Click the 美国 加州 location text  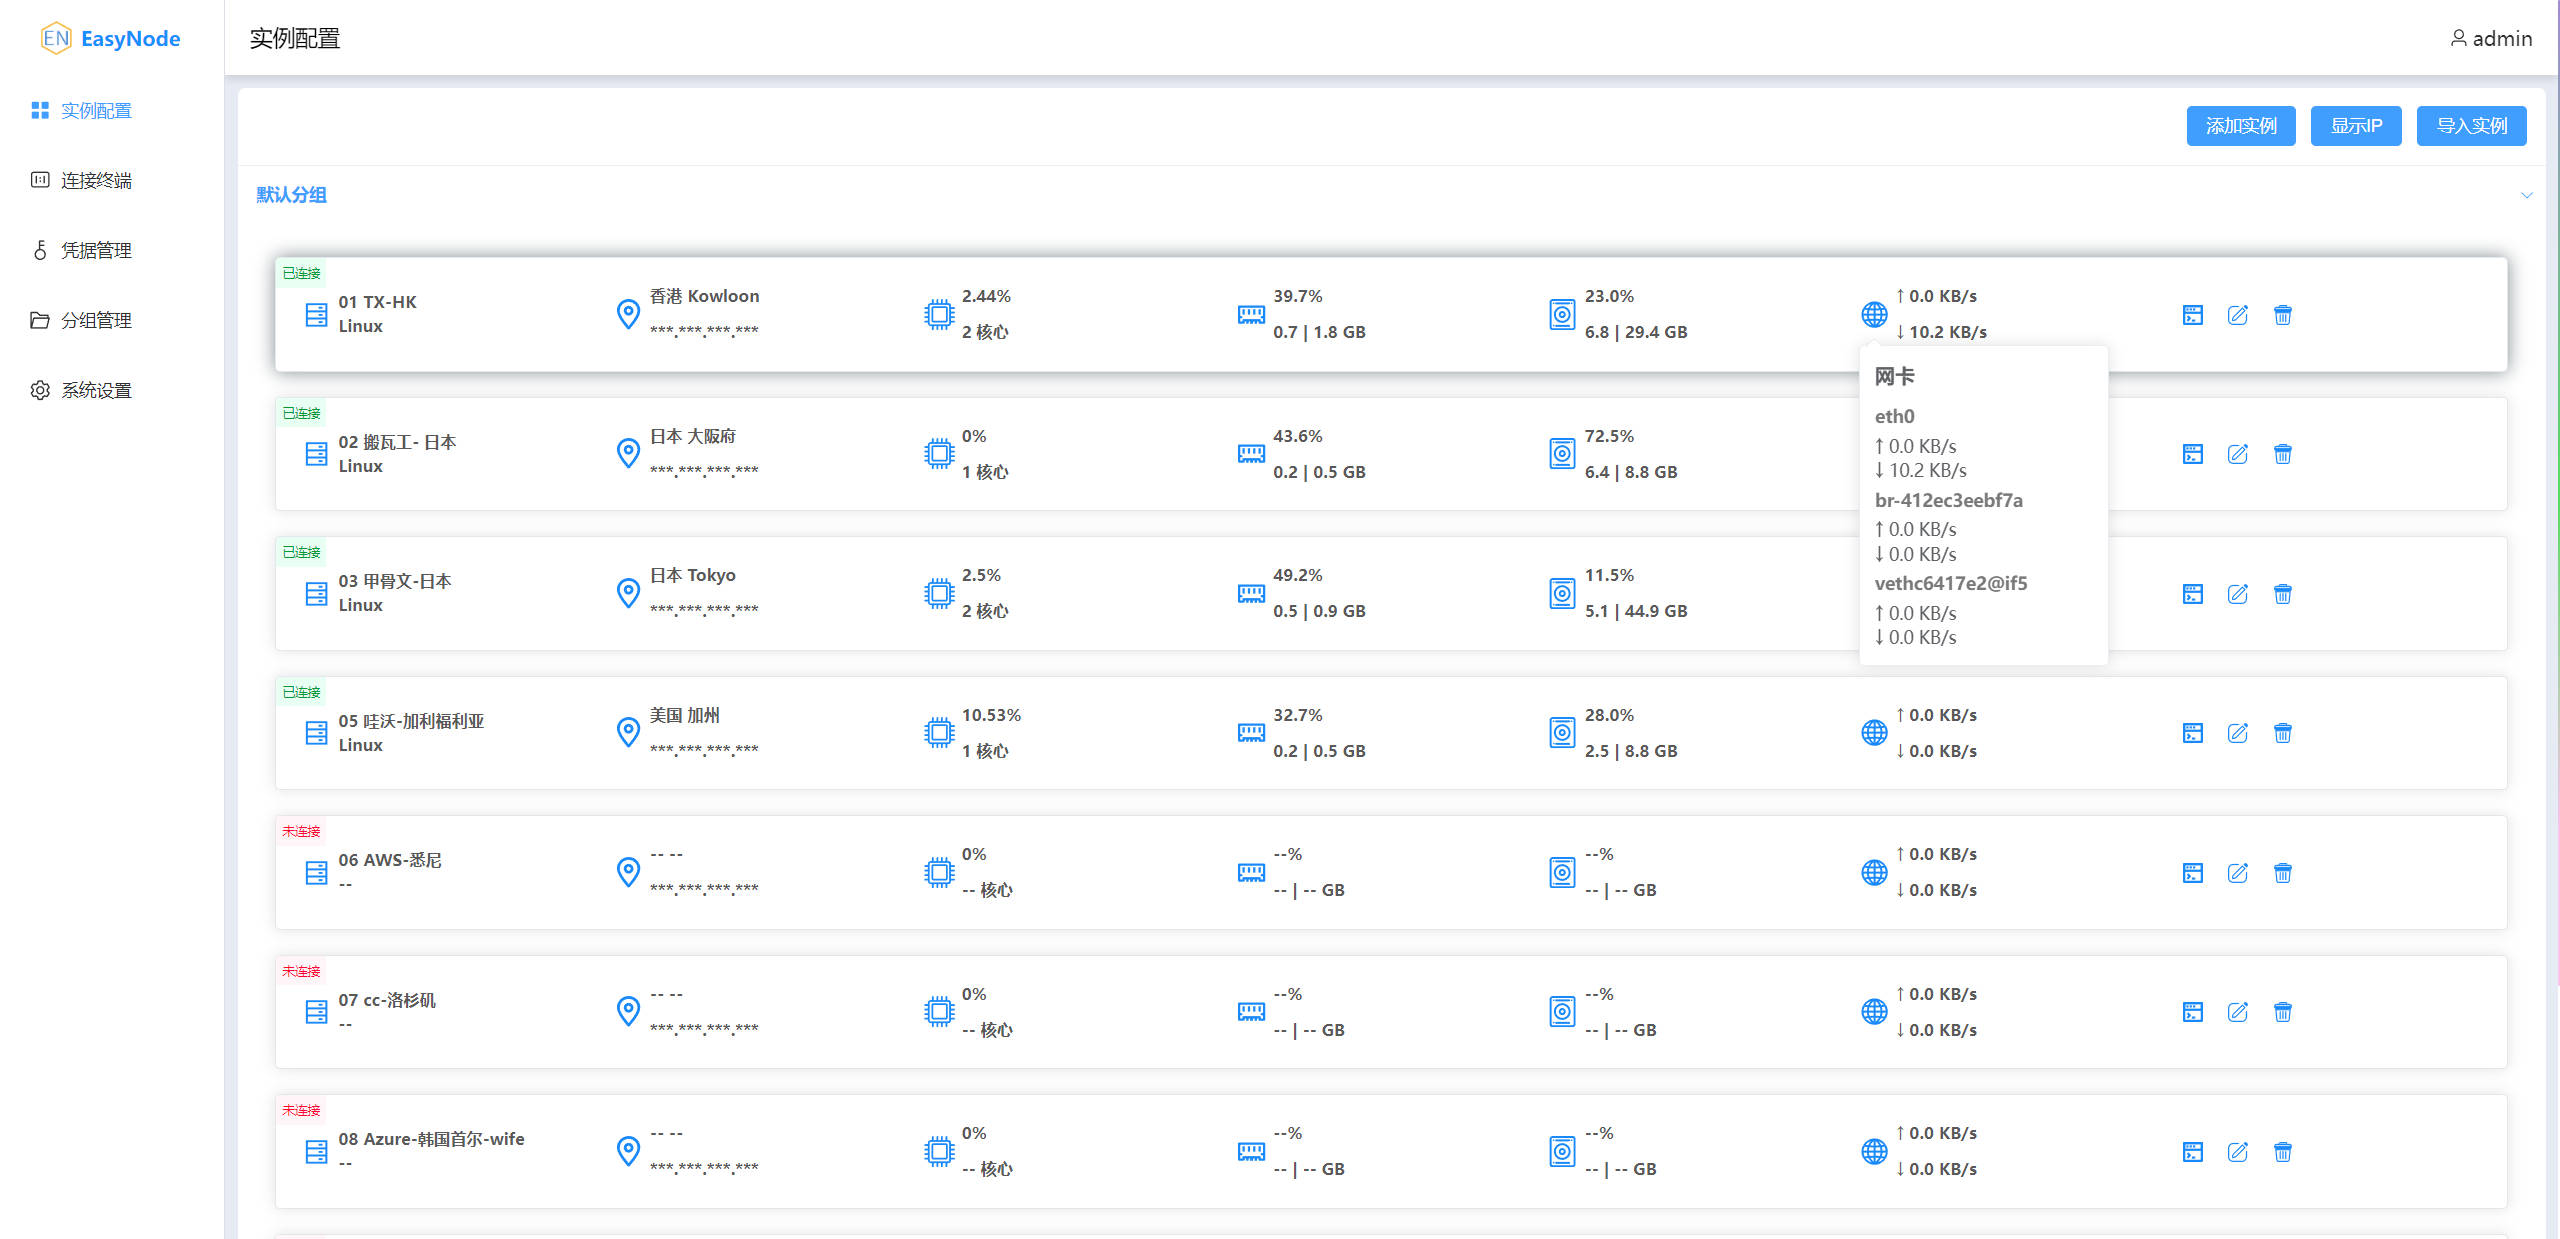tap(685, 715)
